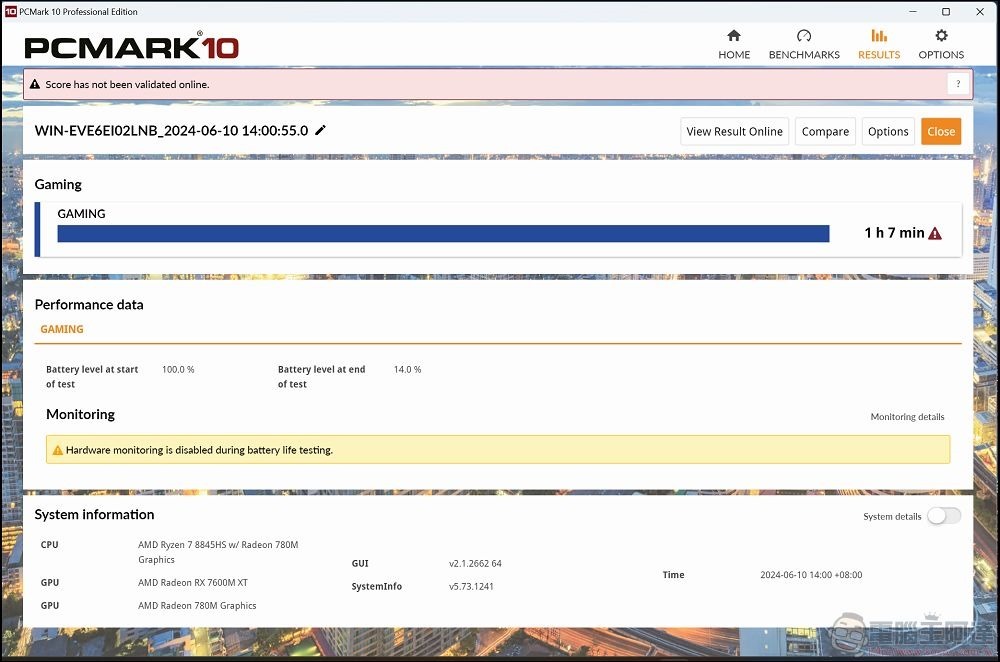Click warning triangle next to 1 h 7 min
The height and width of the screenshot is (662, 1000).
(x=935, y=233)
